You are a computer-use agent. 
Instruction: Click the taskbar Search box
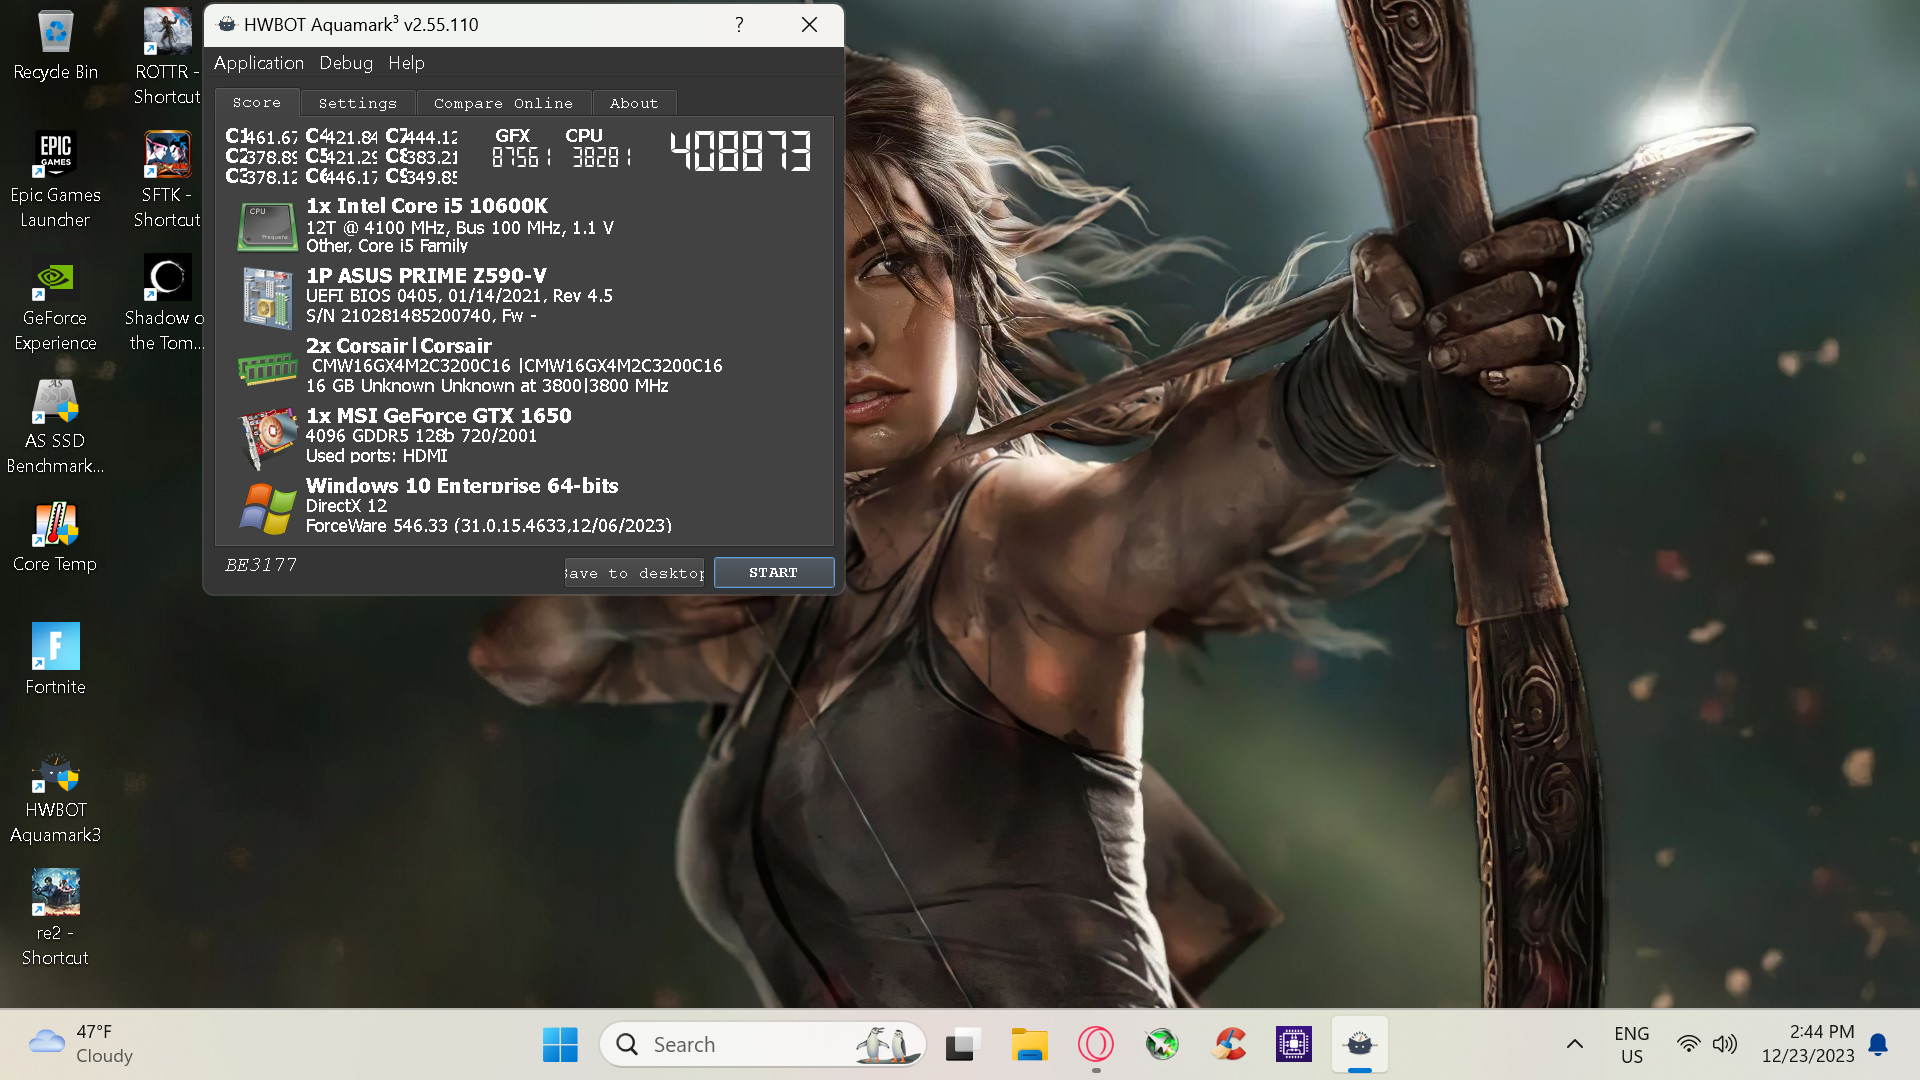pyautogui.click(x=762, y=1045)
